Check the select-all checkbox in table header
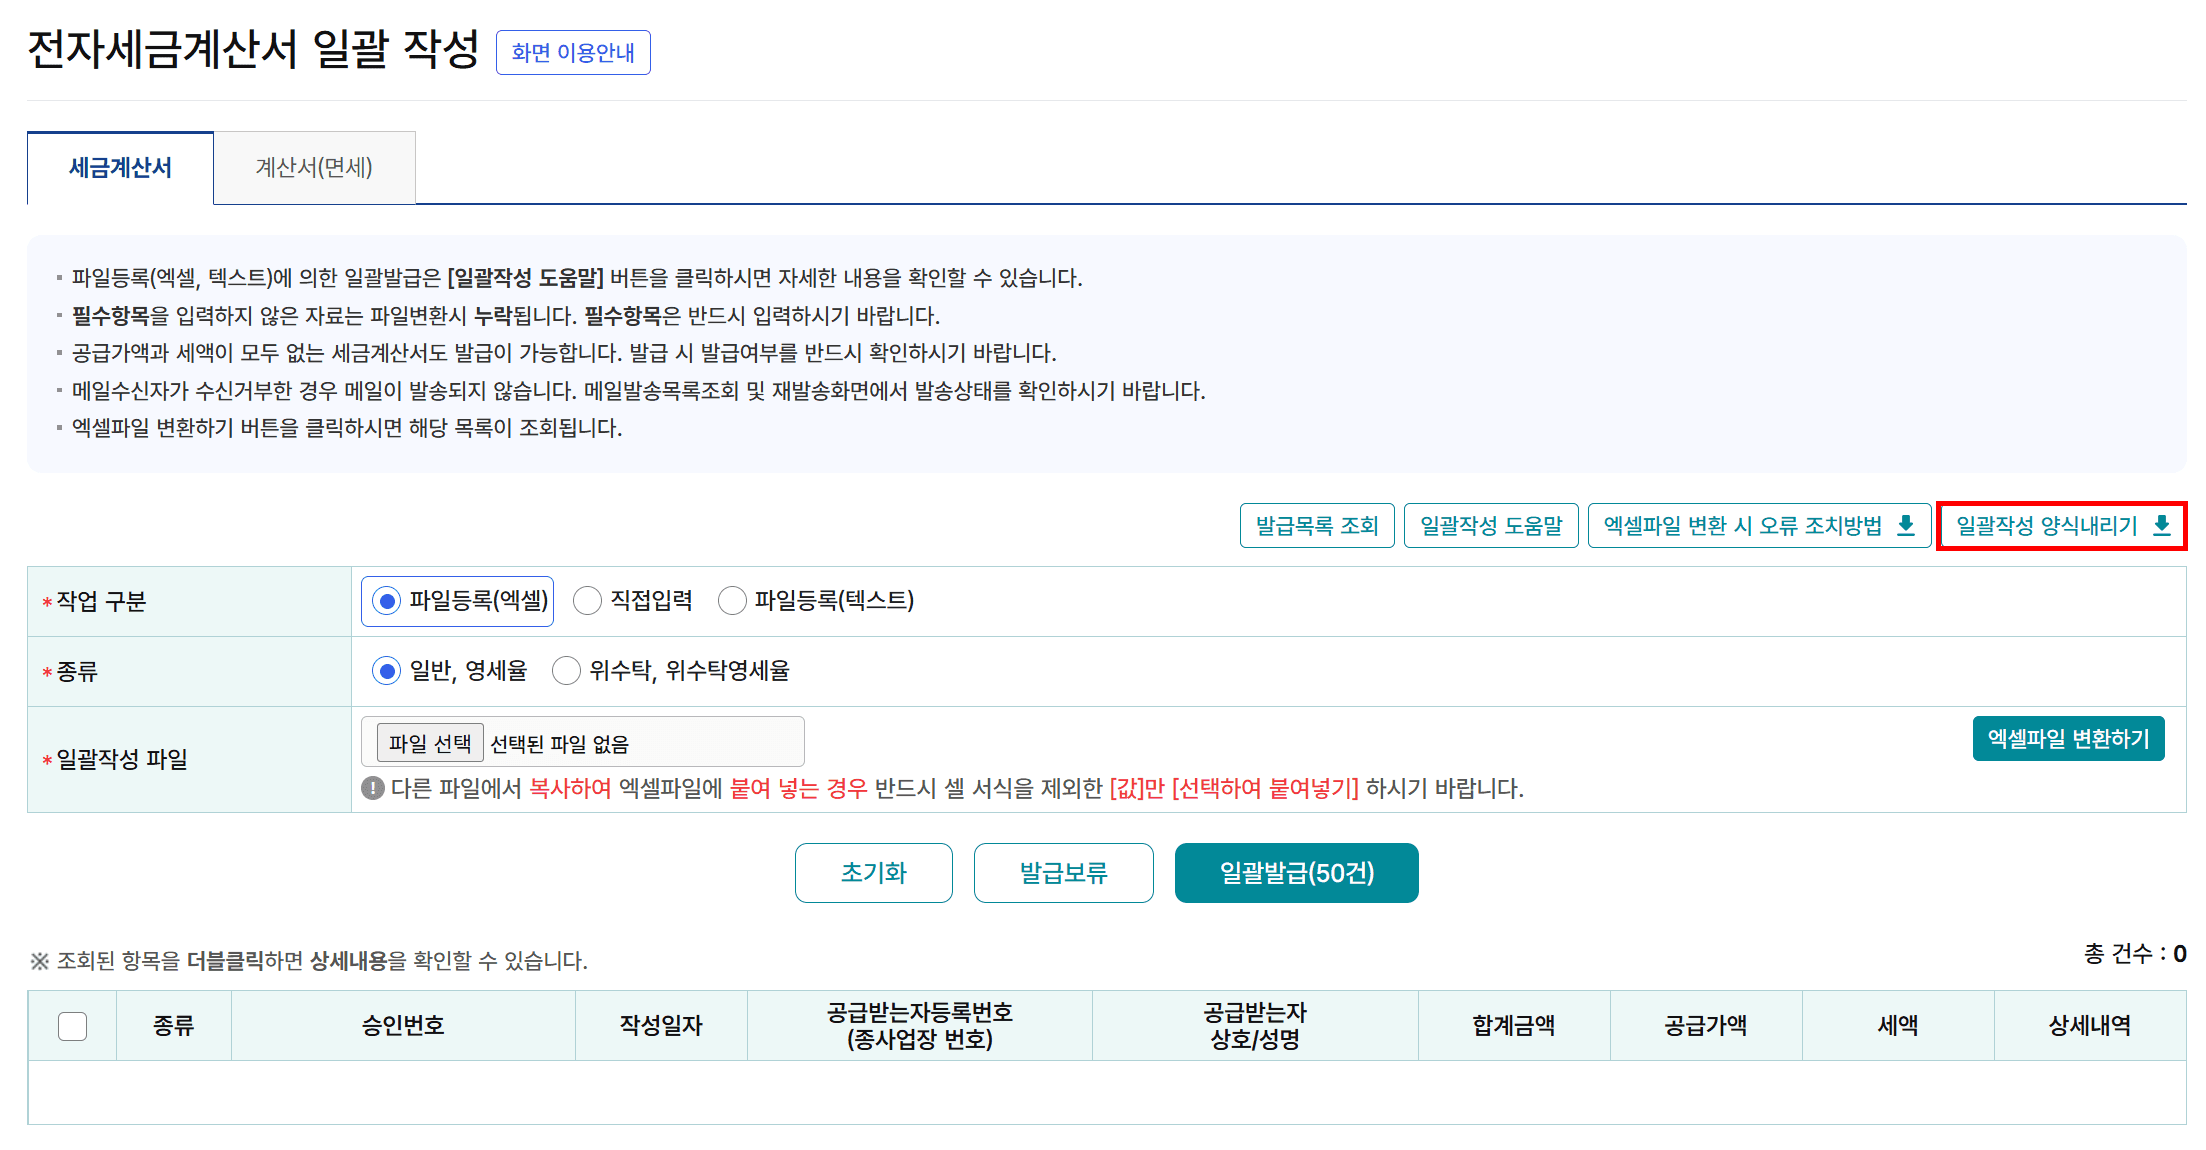The image size is (2206, 1150). (72, 1026)
